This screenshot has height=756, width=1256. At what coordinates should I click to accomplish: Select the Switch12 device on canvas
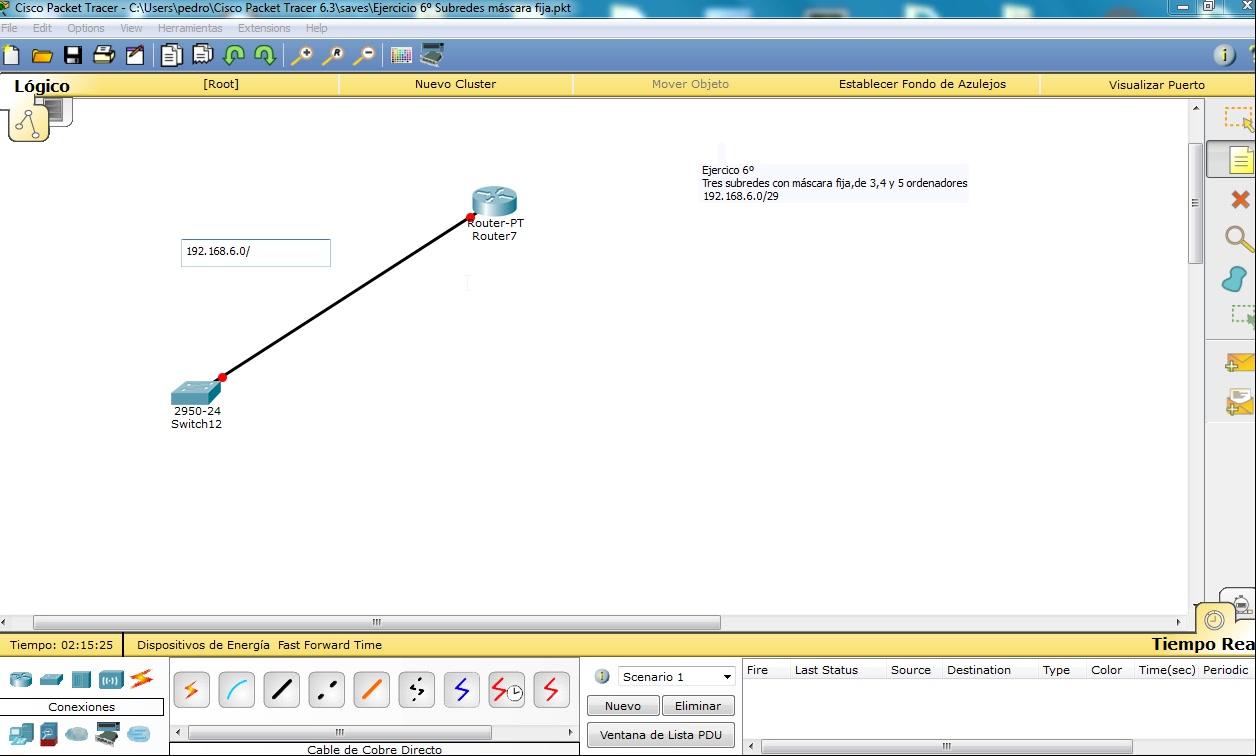coord(196,392)
